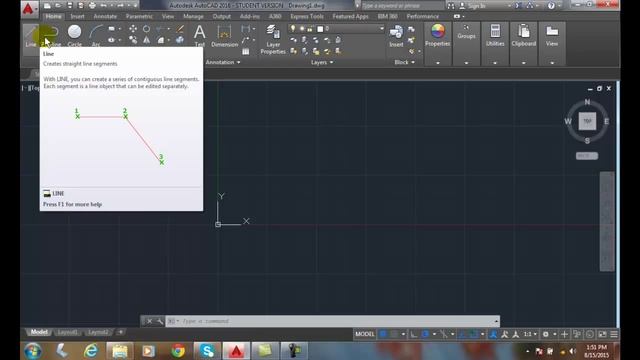Click the WCS label below ViewCube
The width and height of the screenshot is (640, 360).
coord(587,156)
